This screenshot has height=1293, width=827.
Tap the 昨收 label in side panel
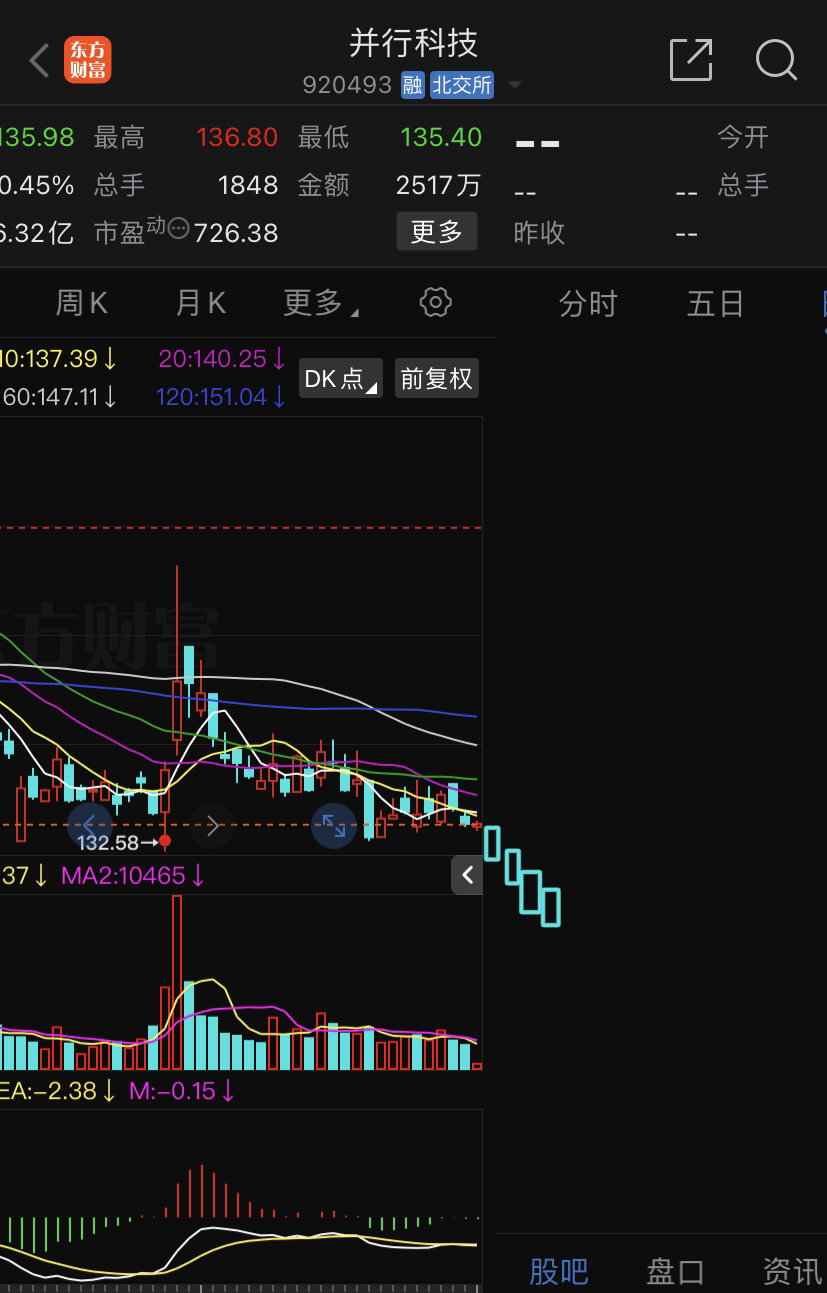(x=539, y=233)
